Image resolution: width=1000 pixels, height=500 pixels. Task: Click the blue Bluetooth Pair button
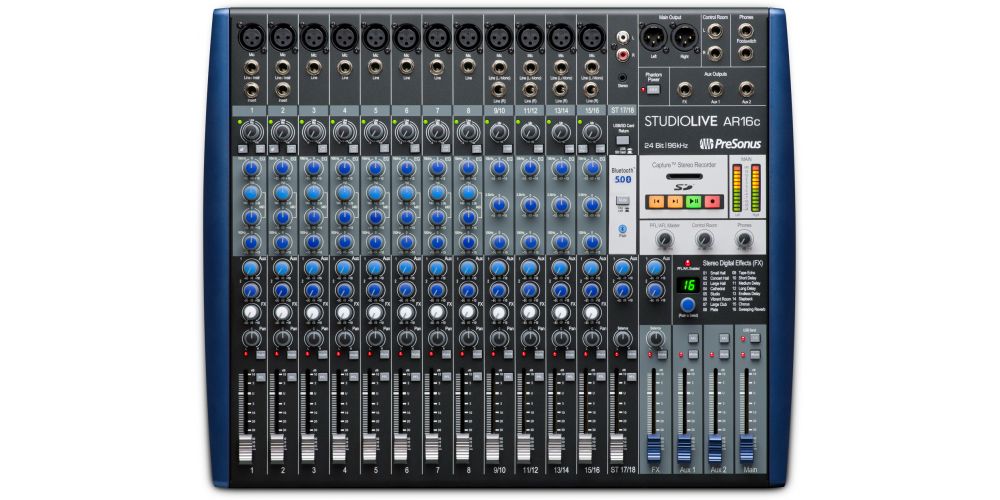pos(623,228)
